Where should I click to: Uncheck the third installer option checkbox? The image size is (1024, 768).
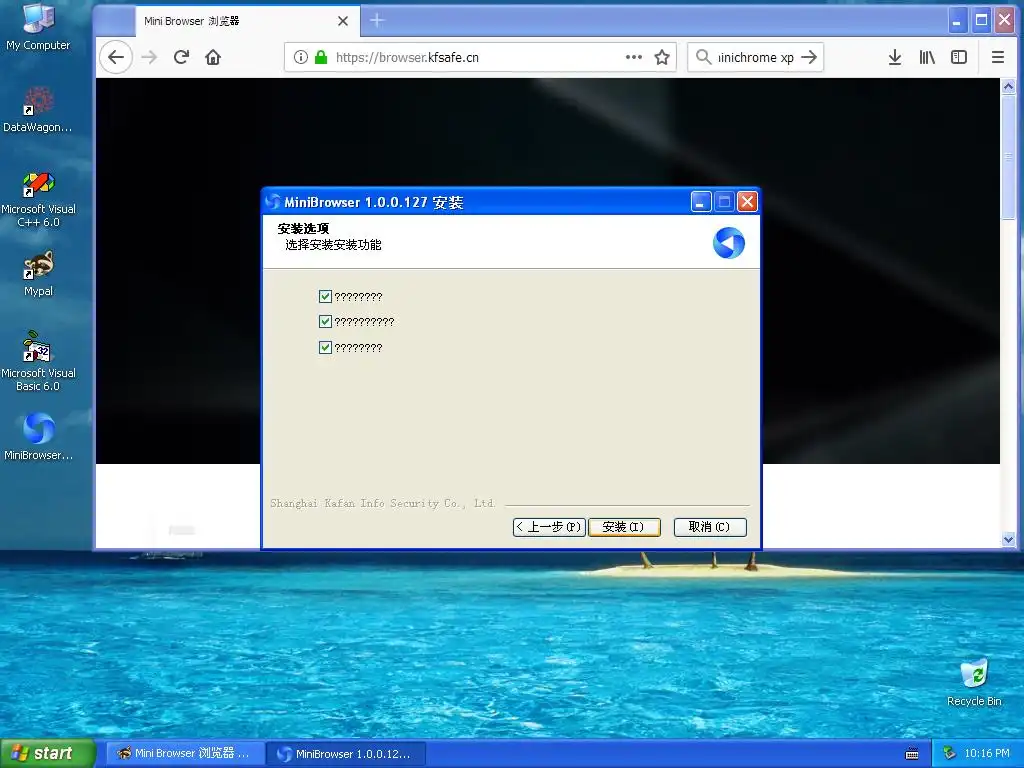(x=325, y=347)
